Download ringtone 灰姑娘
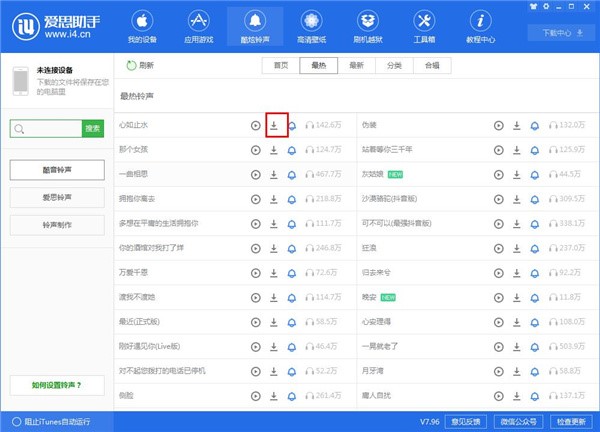 pos(517,174)
